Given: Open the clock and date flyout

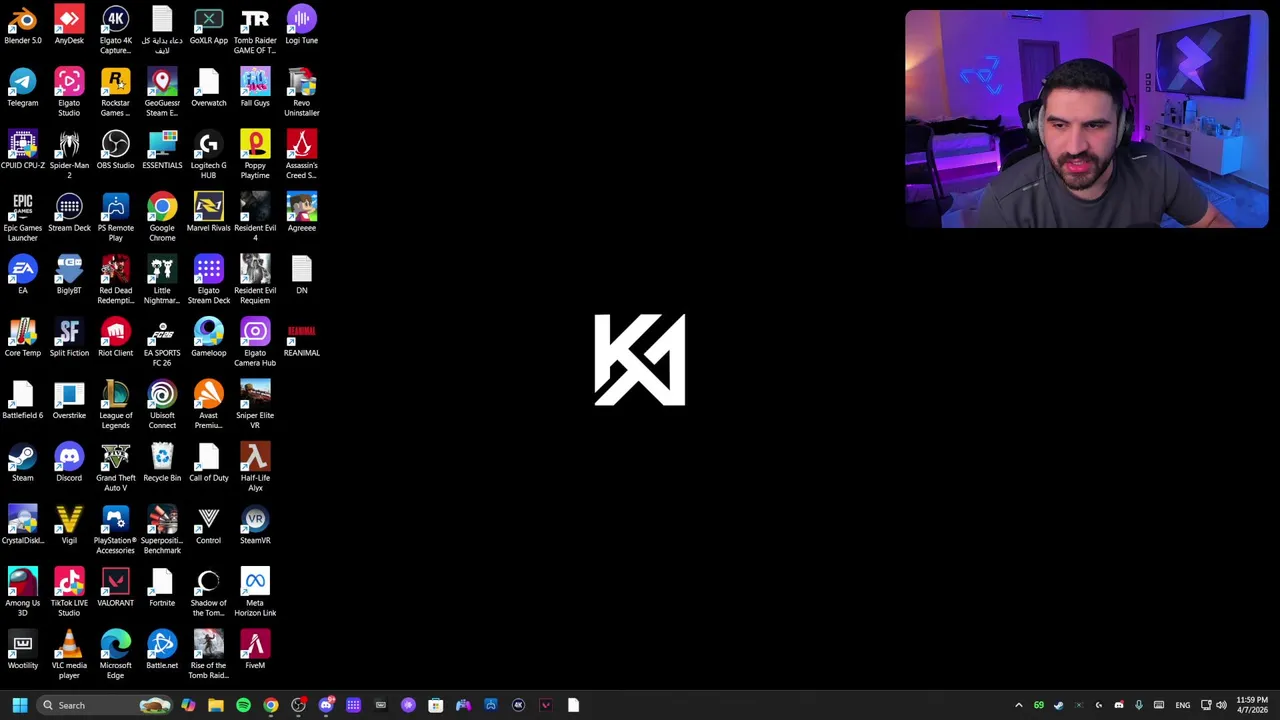Looking at the screenshot, I should (1252, 705).
